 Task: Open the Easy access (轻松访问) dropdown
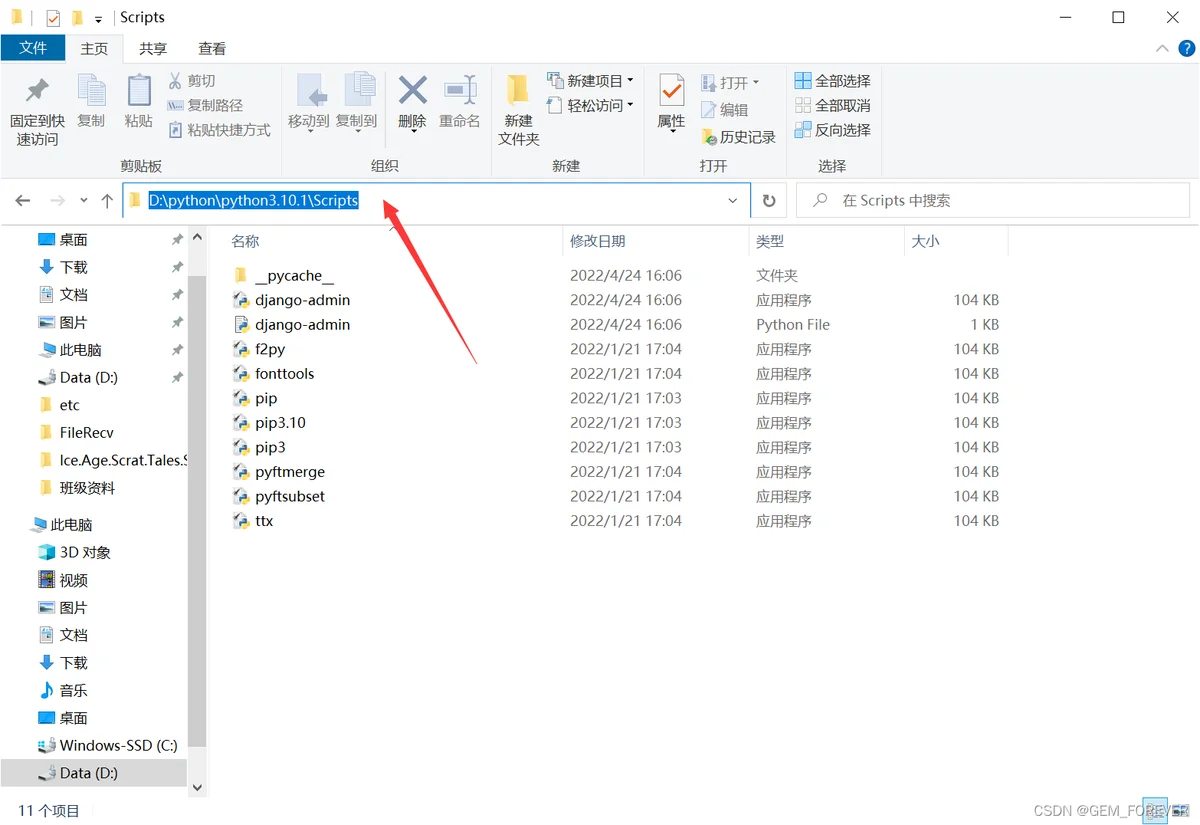tap(591, 105)
